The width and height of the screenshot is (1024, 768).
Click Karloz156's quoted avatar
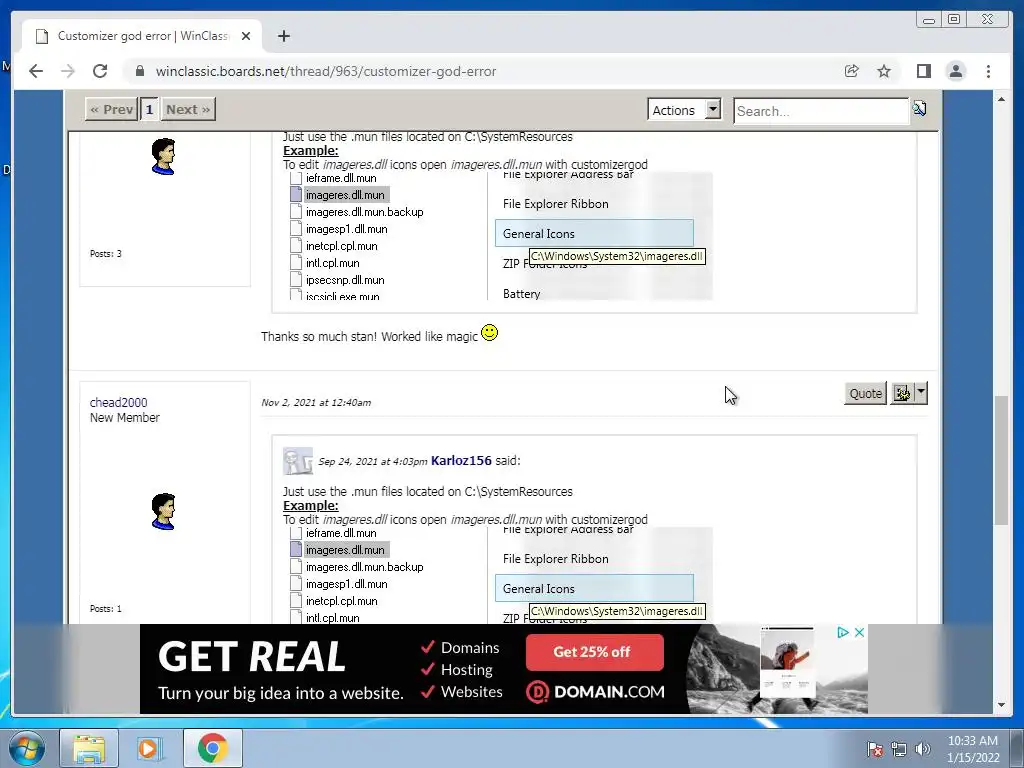pyautogui.click(x=298, y=461)
